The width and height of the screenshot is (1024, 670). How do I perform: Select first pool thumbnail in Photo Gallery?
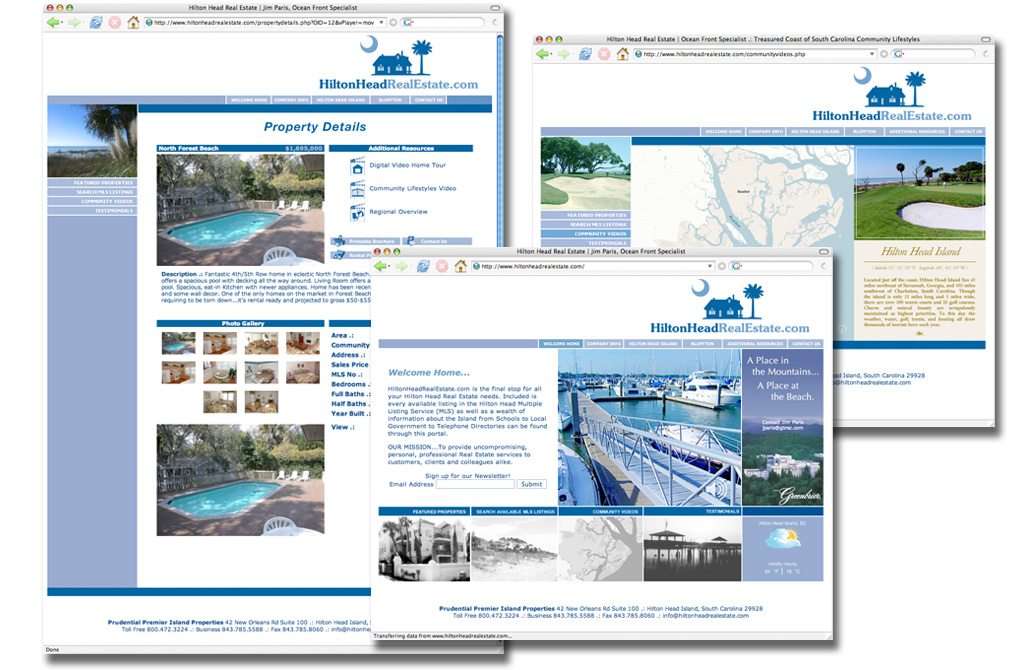tap(178, 343)
